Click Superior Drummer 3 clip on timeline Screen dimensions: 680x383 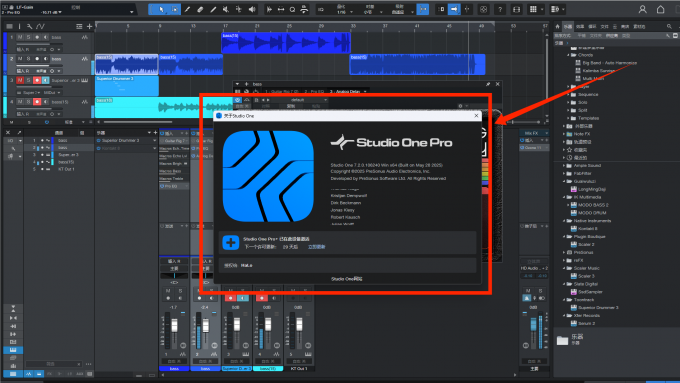[127, 86]
